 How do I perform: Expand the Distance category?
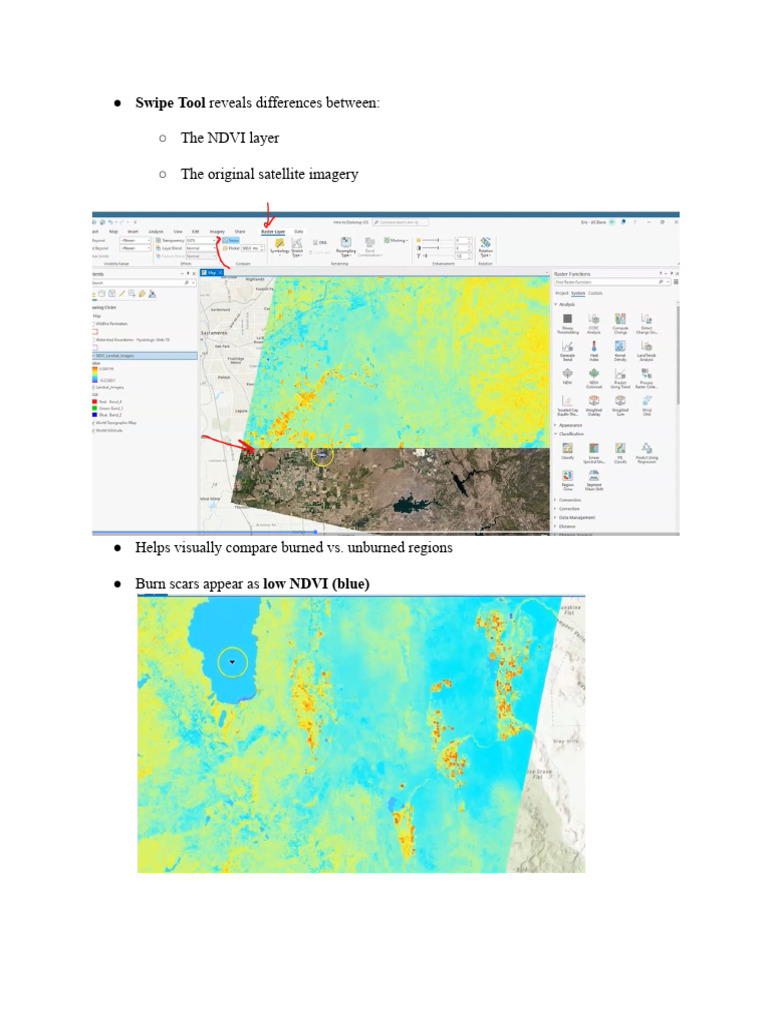coord(556,526)
